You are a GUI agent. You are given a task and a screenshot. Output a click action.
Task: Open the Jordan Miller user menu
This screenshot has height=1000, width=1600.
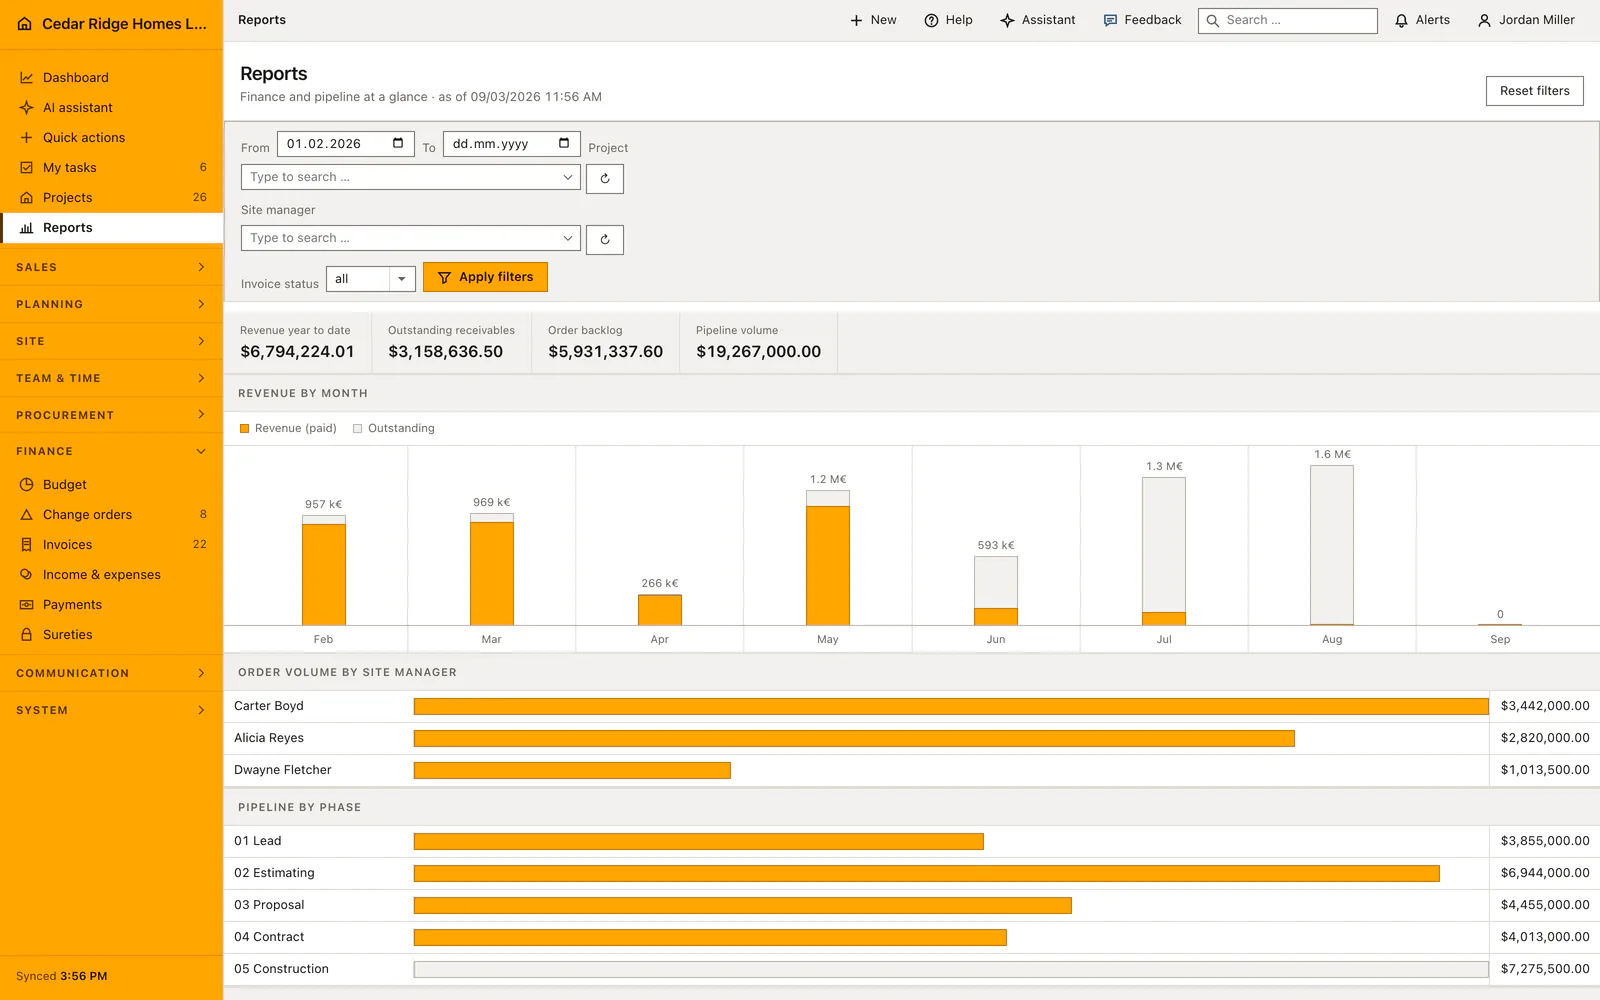(1526, 20)
